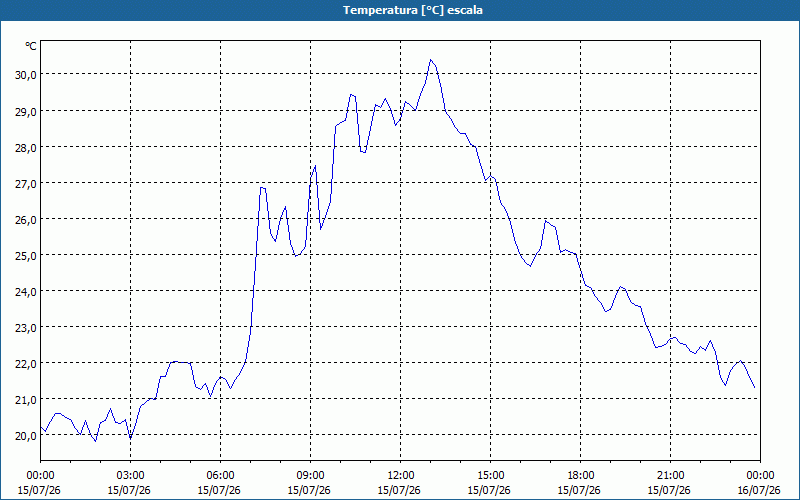Image resolution: width=800 pixels, height=500 pixels.
Task: Click the 18:00 time axis label
Action: coord(580,476)
